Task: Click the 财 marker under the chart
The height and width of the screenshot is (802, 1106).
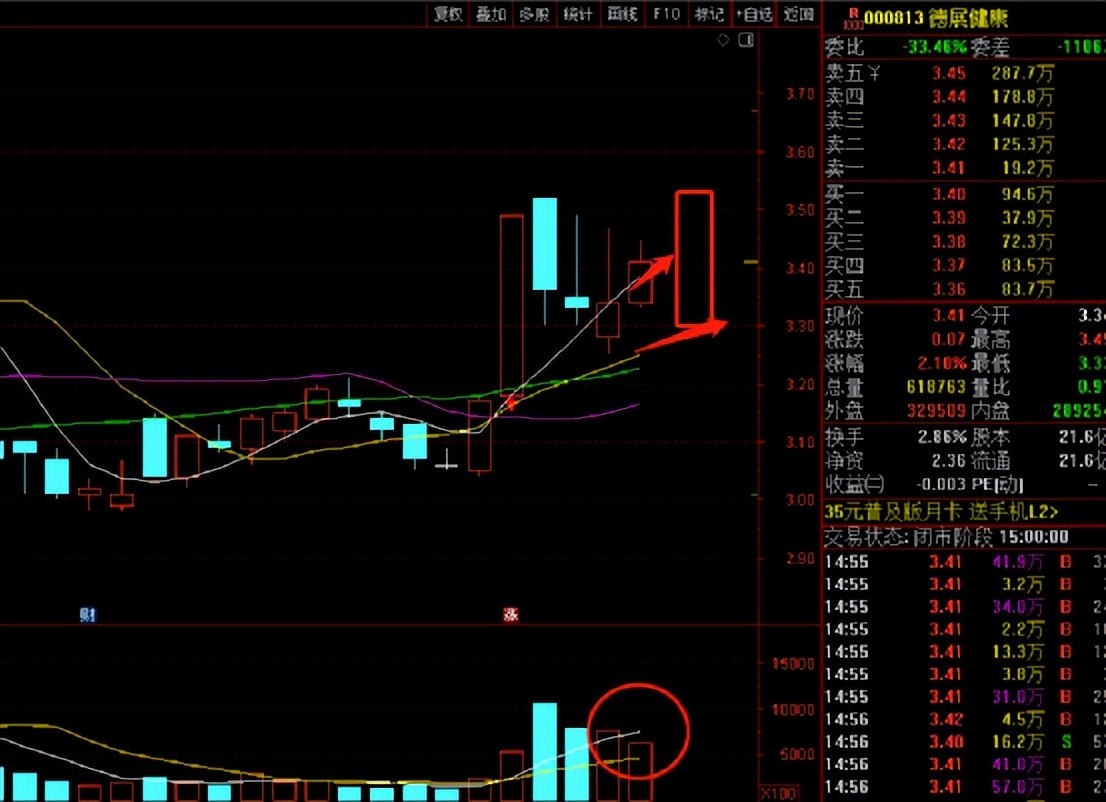Action: (x=87, y=615)
